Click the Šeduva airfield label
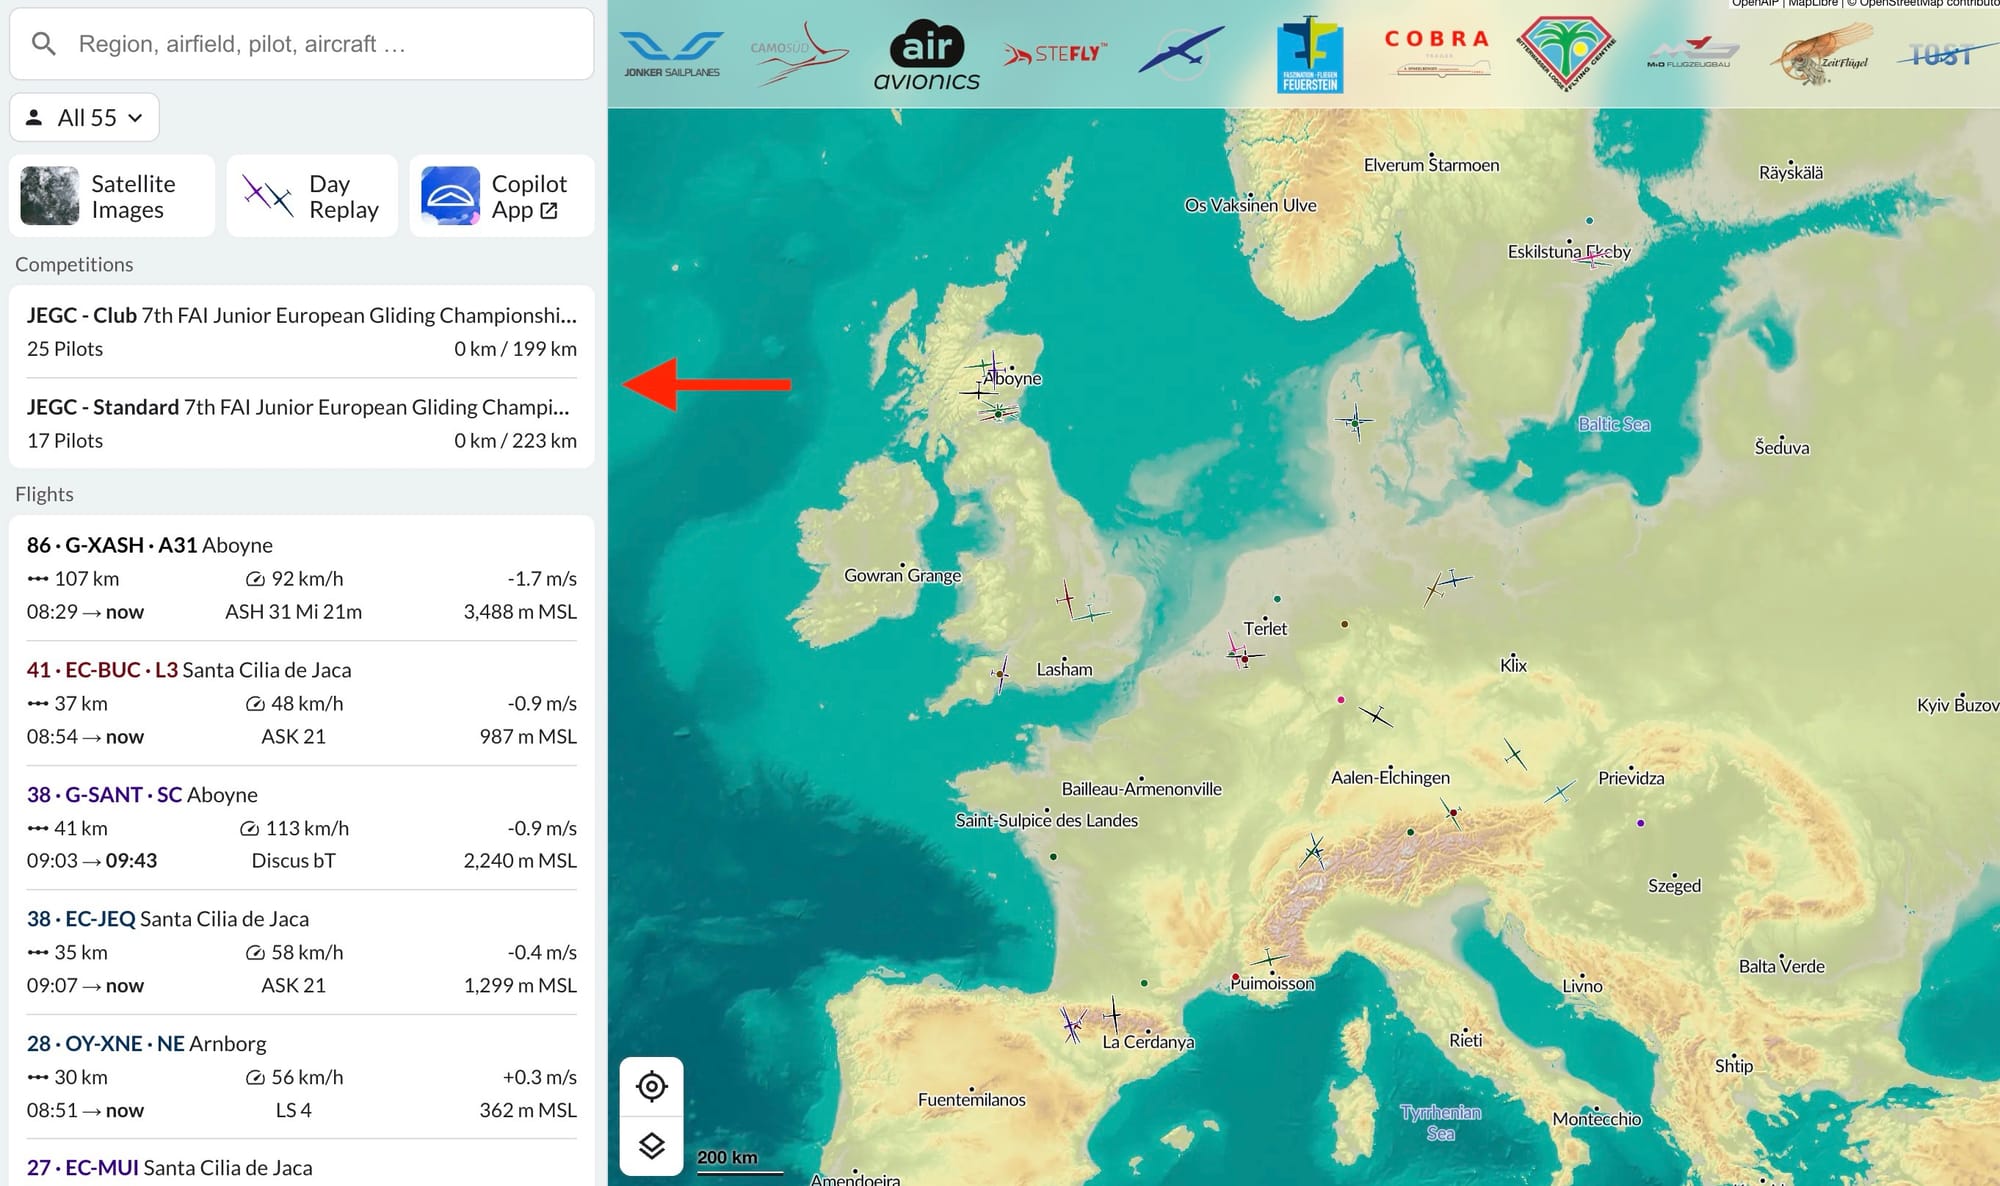Viewport: 2000px width, 1186px height. (x=1782, y=448)
